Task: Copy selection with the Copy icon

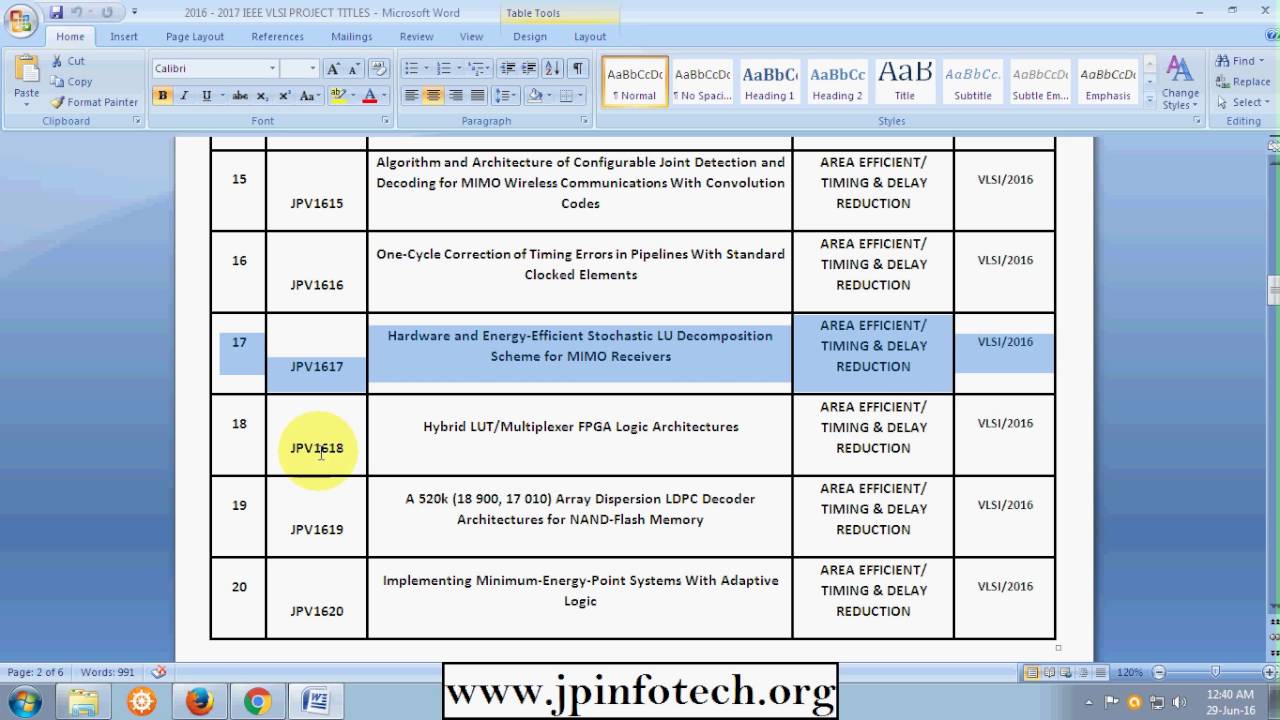Action: [x=71, y=82]
